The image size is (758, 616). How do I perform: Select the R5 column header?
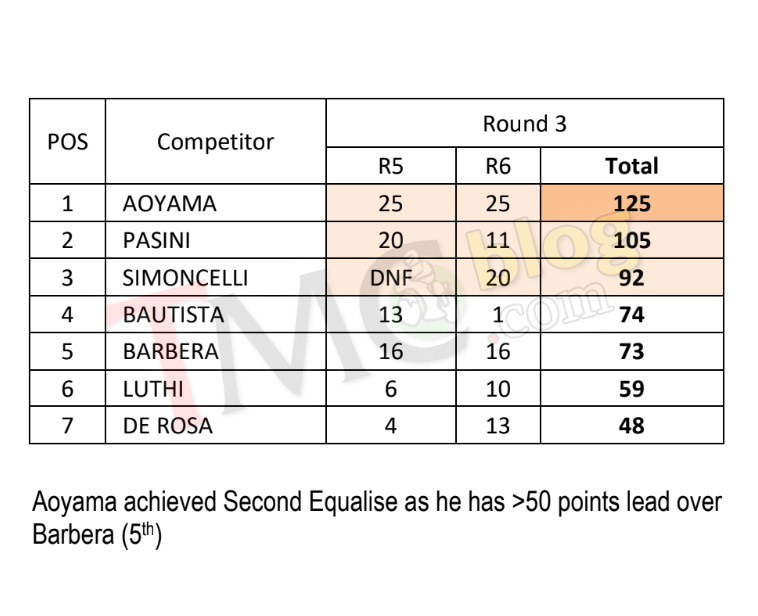(x=391, y=166)
